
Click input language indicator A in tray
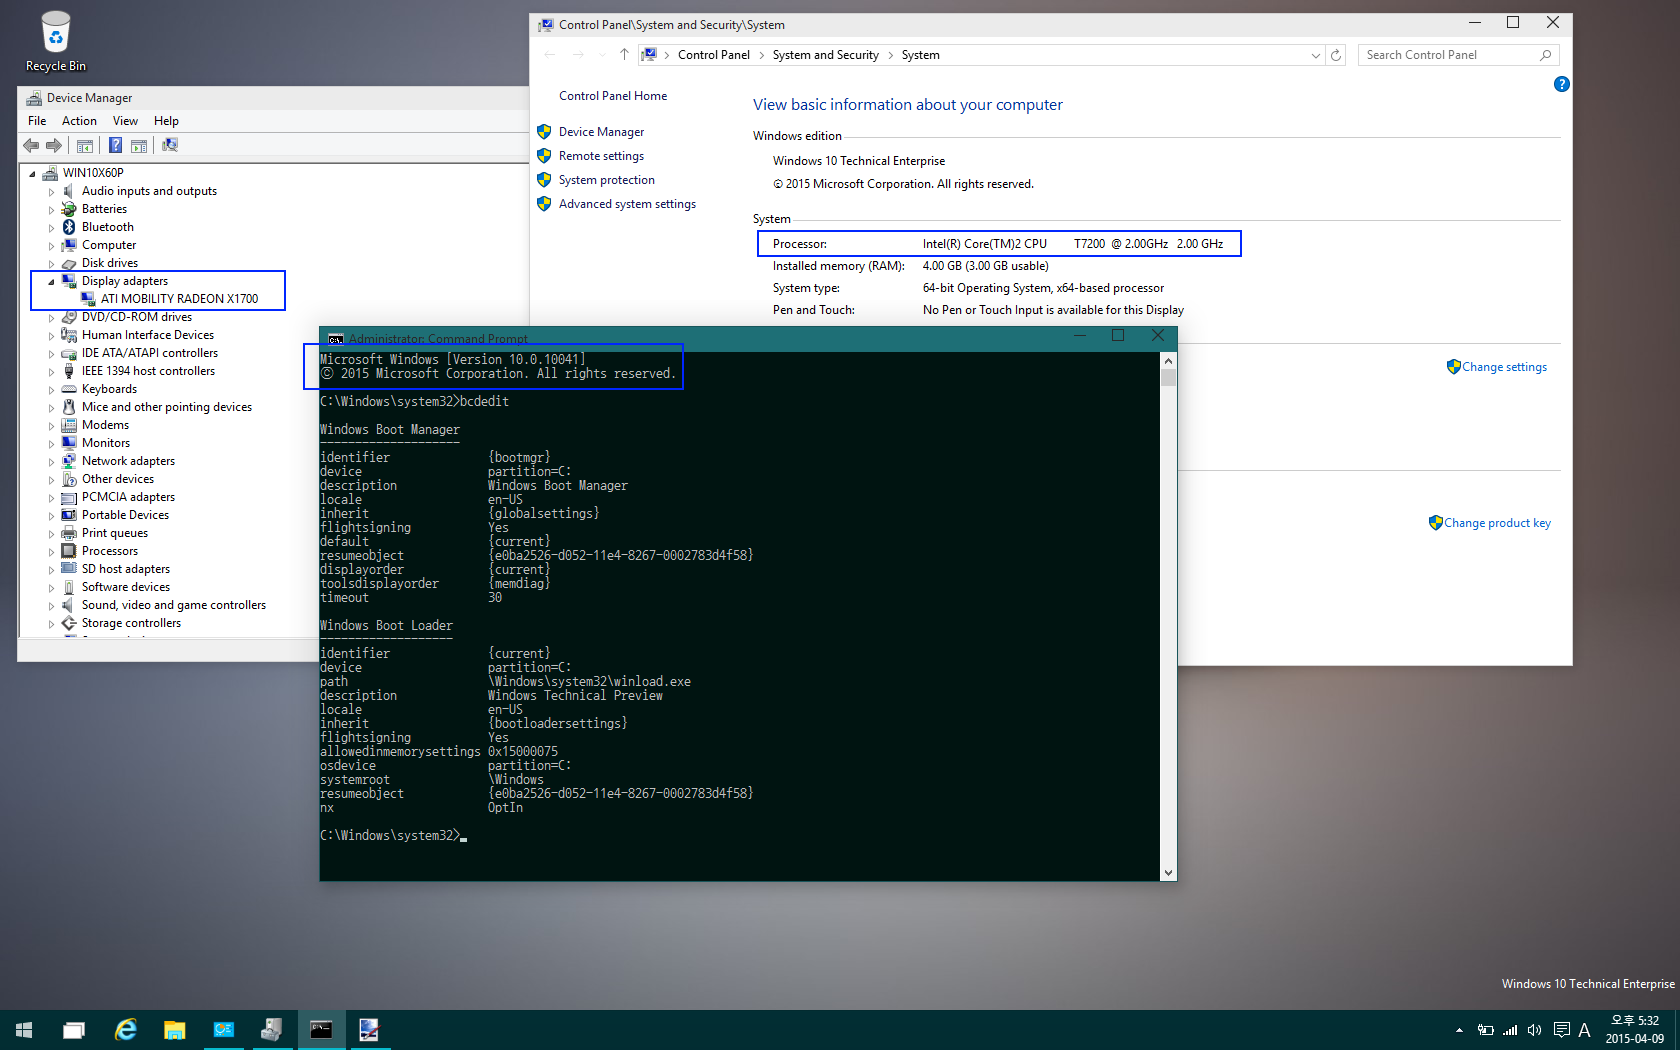click(1584, 1030)
